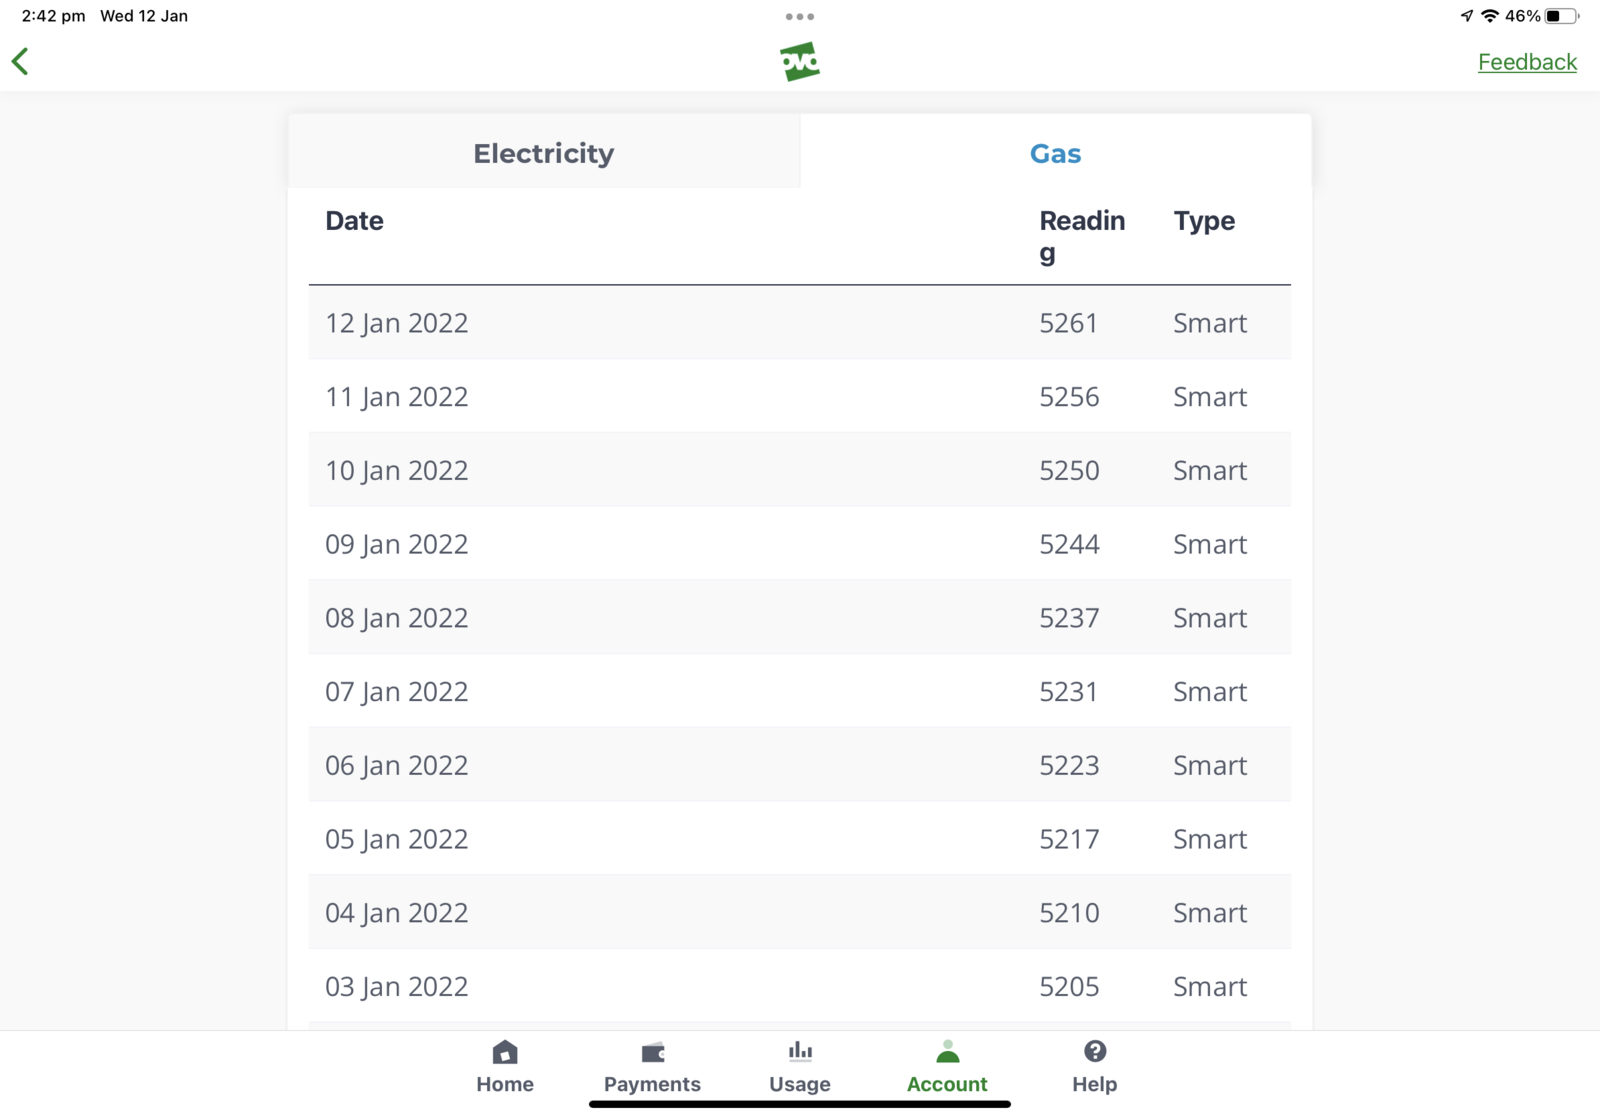
Task: Open the Feedback link
Action: [1527, 62]
